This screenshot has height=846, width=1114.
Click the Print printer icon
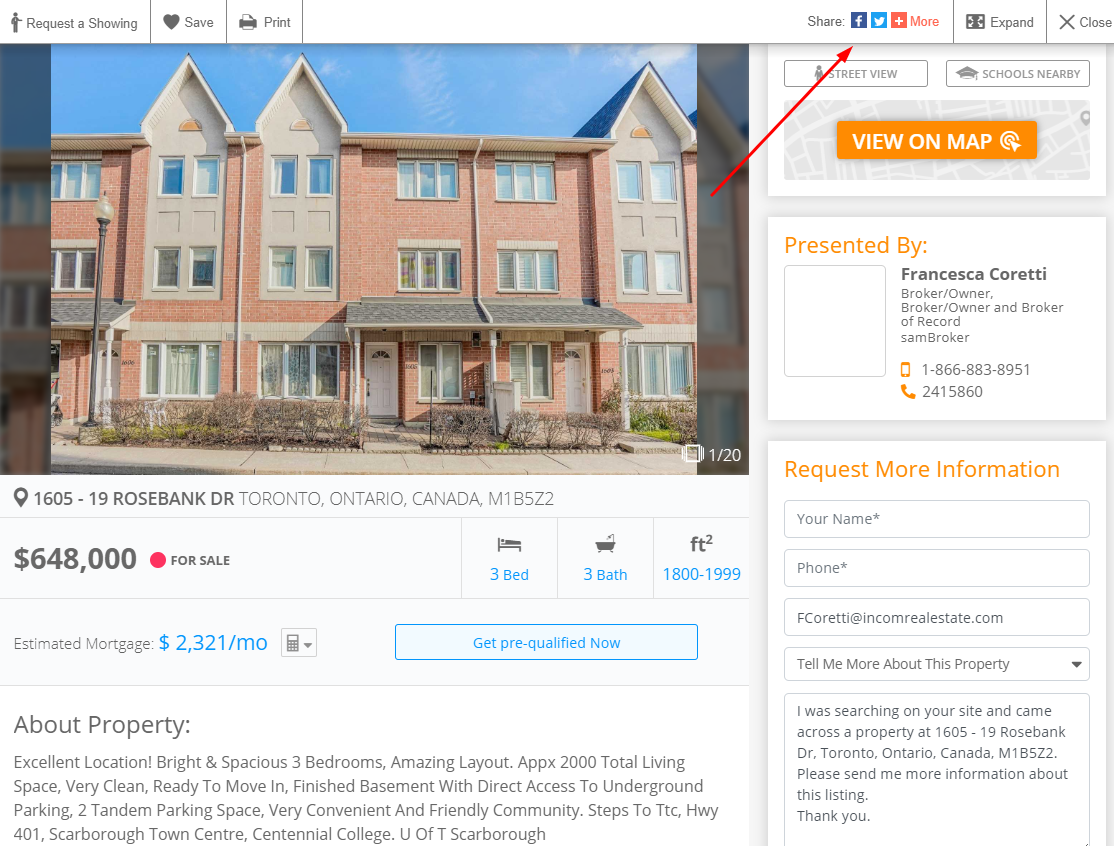248,22
